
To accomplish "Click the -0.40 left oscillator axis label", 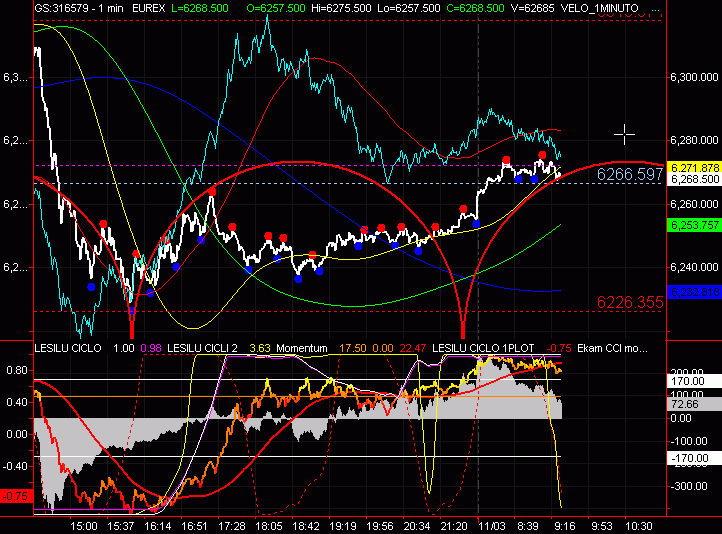I will coord(17,466).
